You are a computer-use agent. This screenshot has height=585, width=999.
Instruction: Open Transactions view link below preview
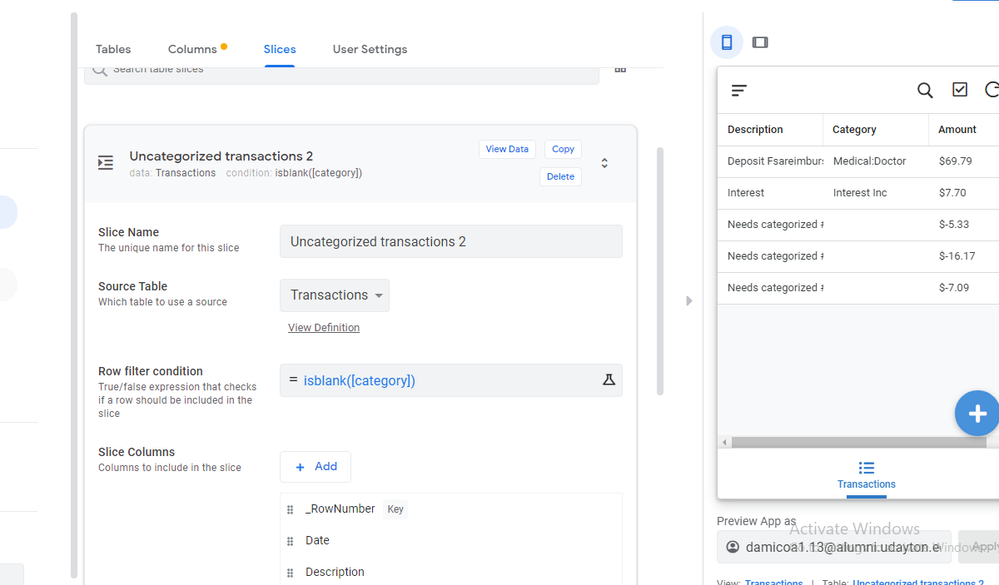pos(773,582)
